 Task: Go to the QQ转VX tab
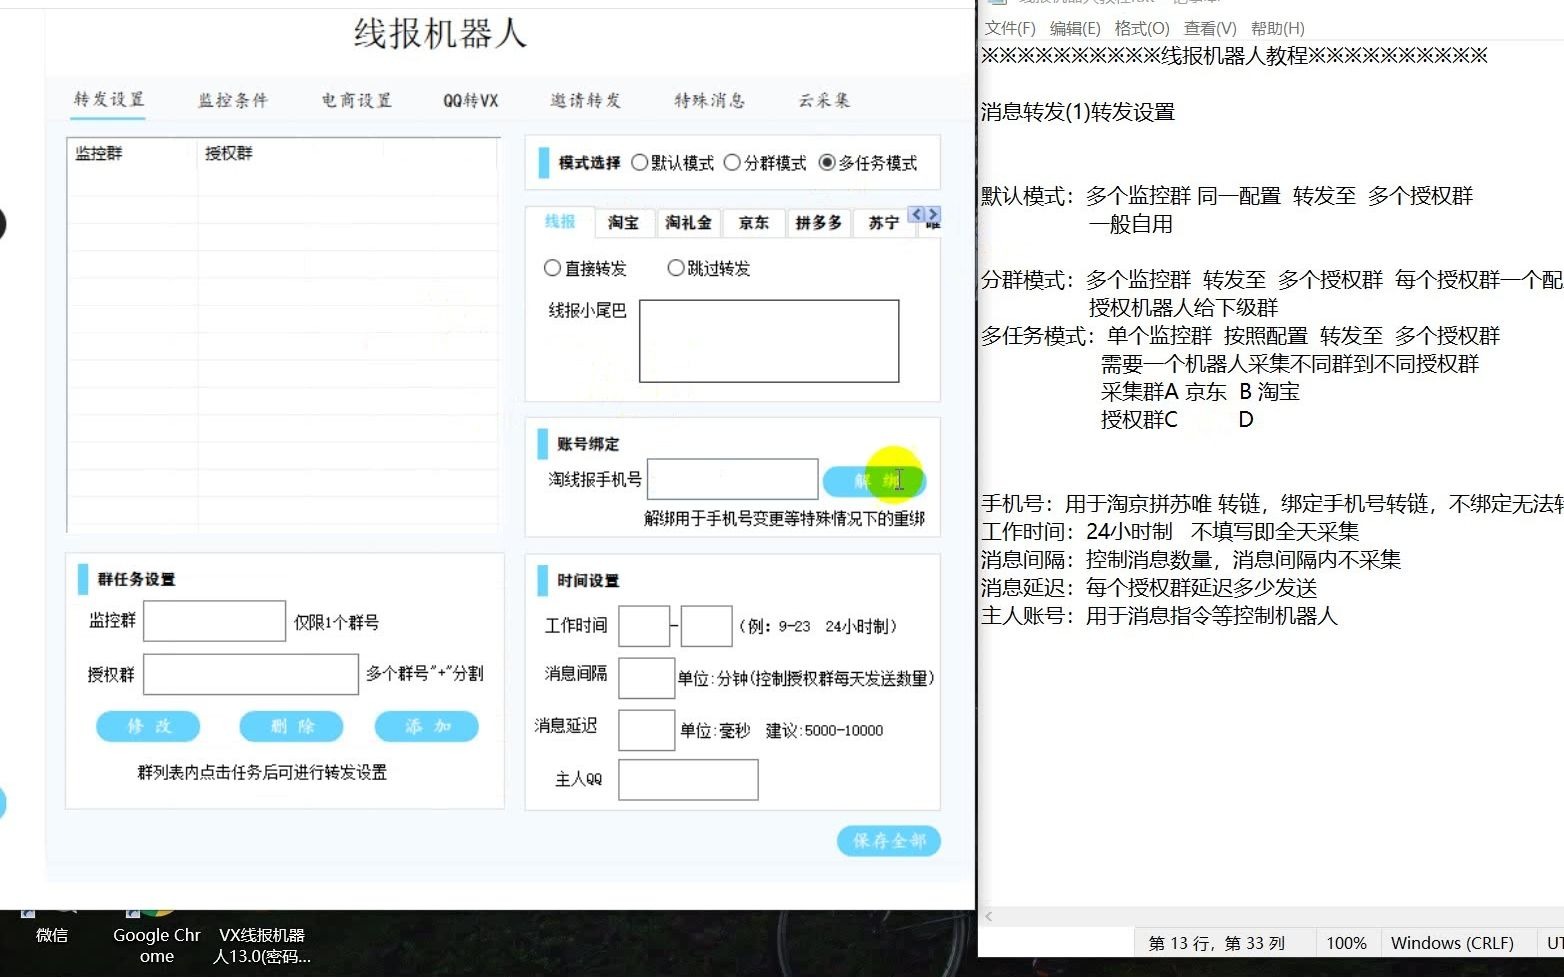[471, 100]
